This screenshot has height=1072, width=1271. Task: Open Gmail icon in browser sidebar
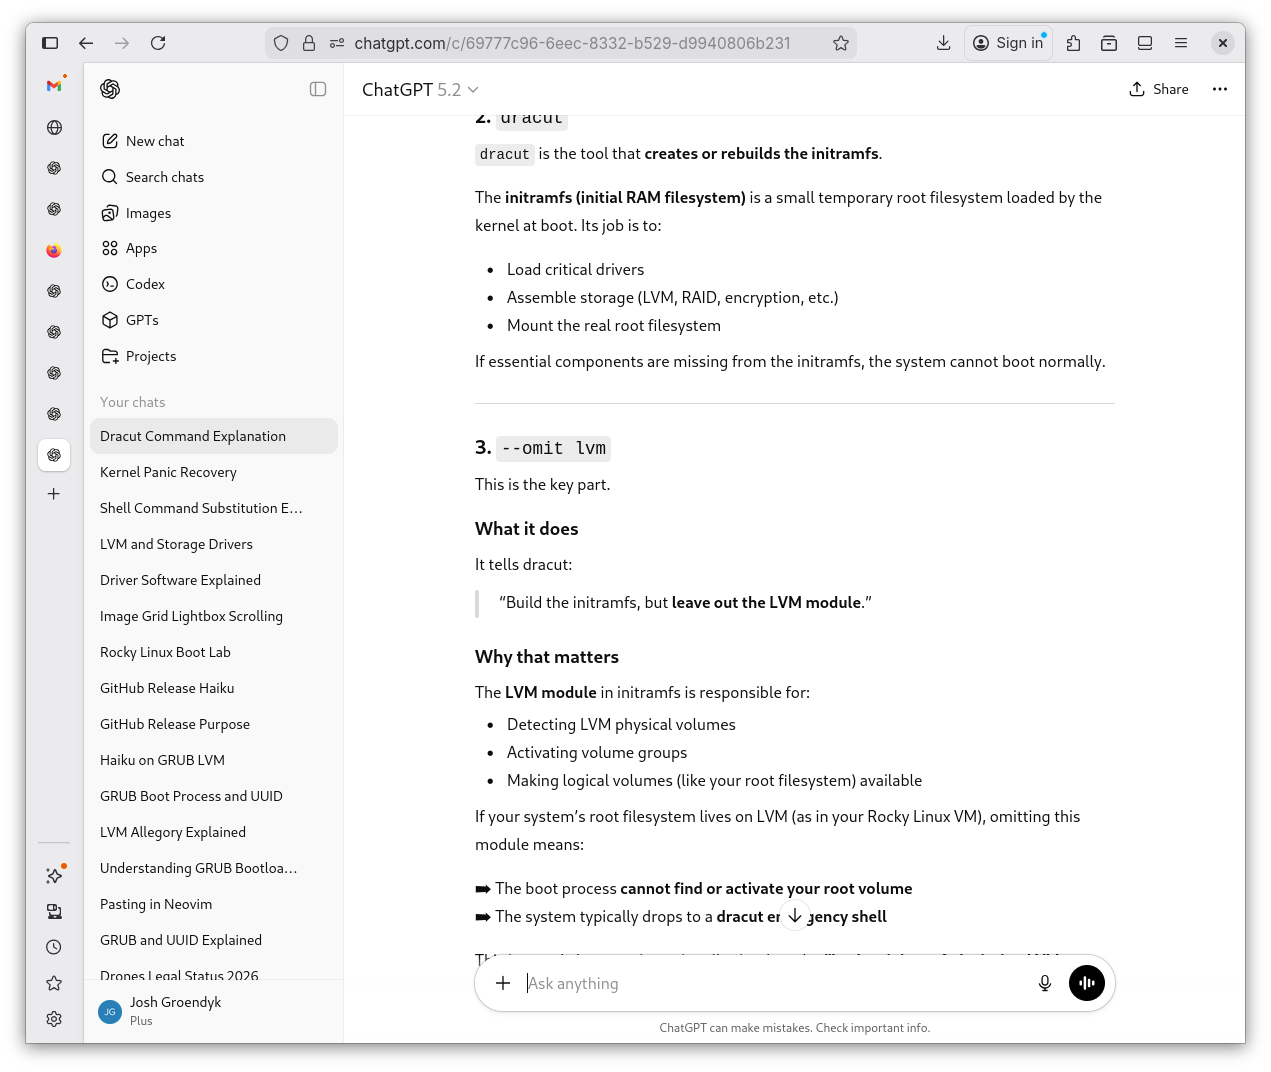click(54, 86)
